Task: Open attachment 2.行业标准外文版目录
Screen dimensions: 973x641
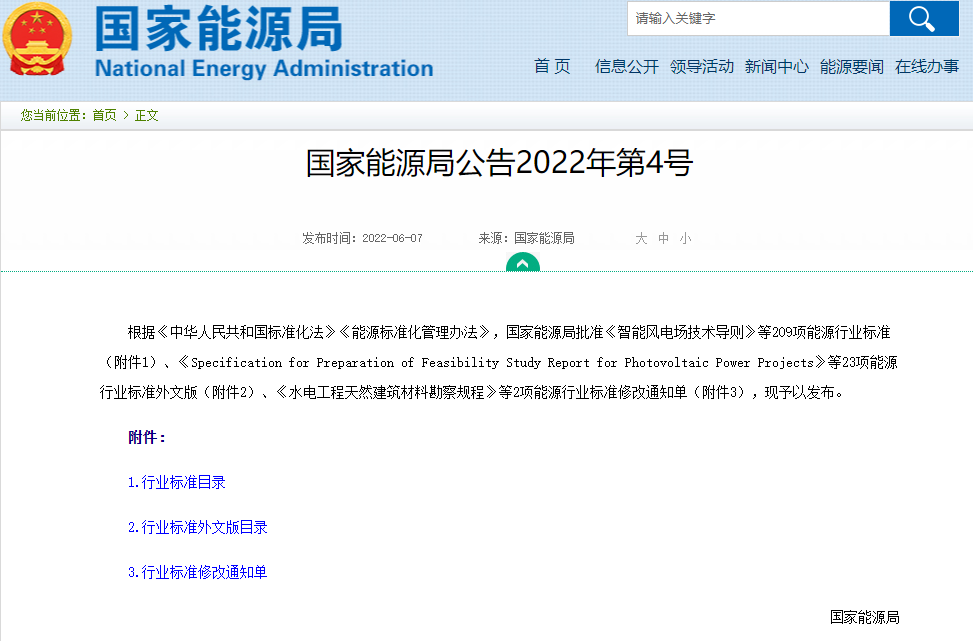Action: tap(198, 527)
